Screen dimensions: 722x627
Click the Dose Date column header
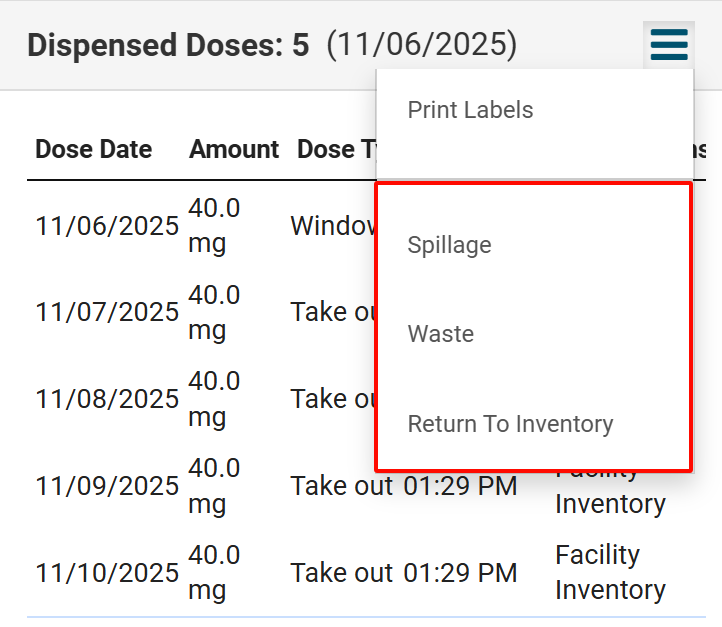coord(93,150)
